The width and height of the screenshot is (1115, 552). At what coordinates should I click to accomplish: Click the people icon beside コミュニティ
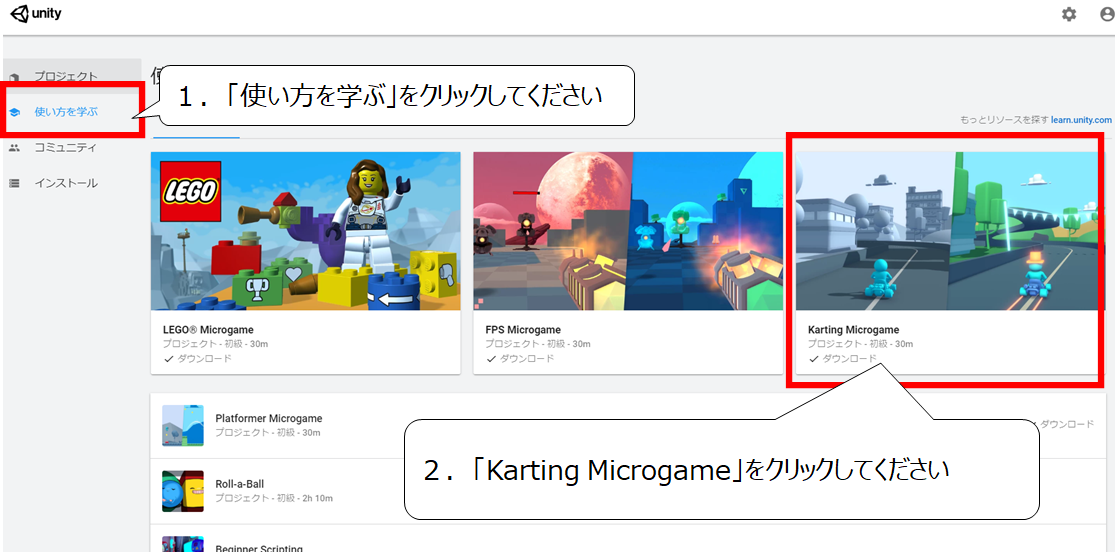(x=14, y=148)
